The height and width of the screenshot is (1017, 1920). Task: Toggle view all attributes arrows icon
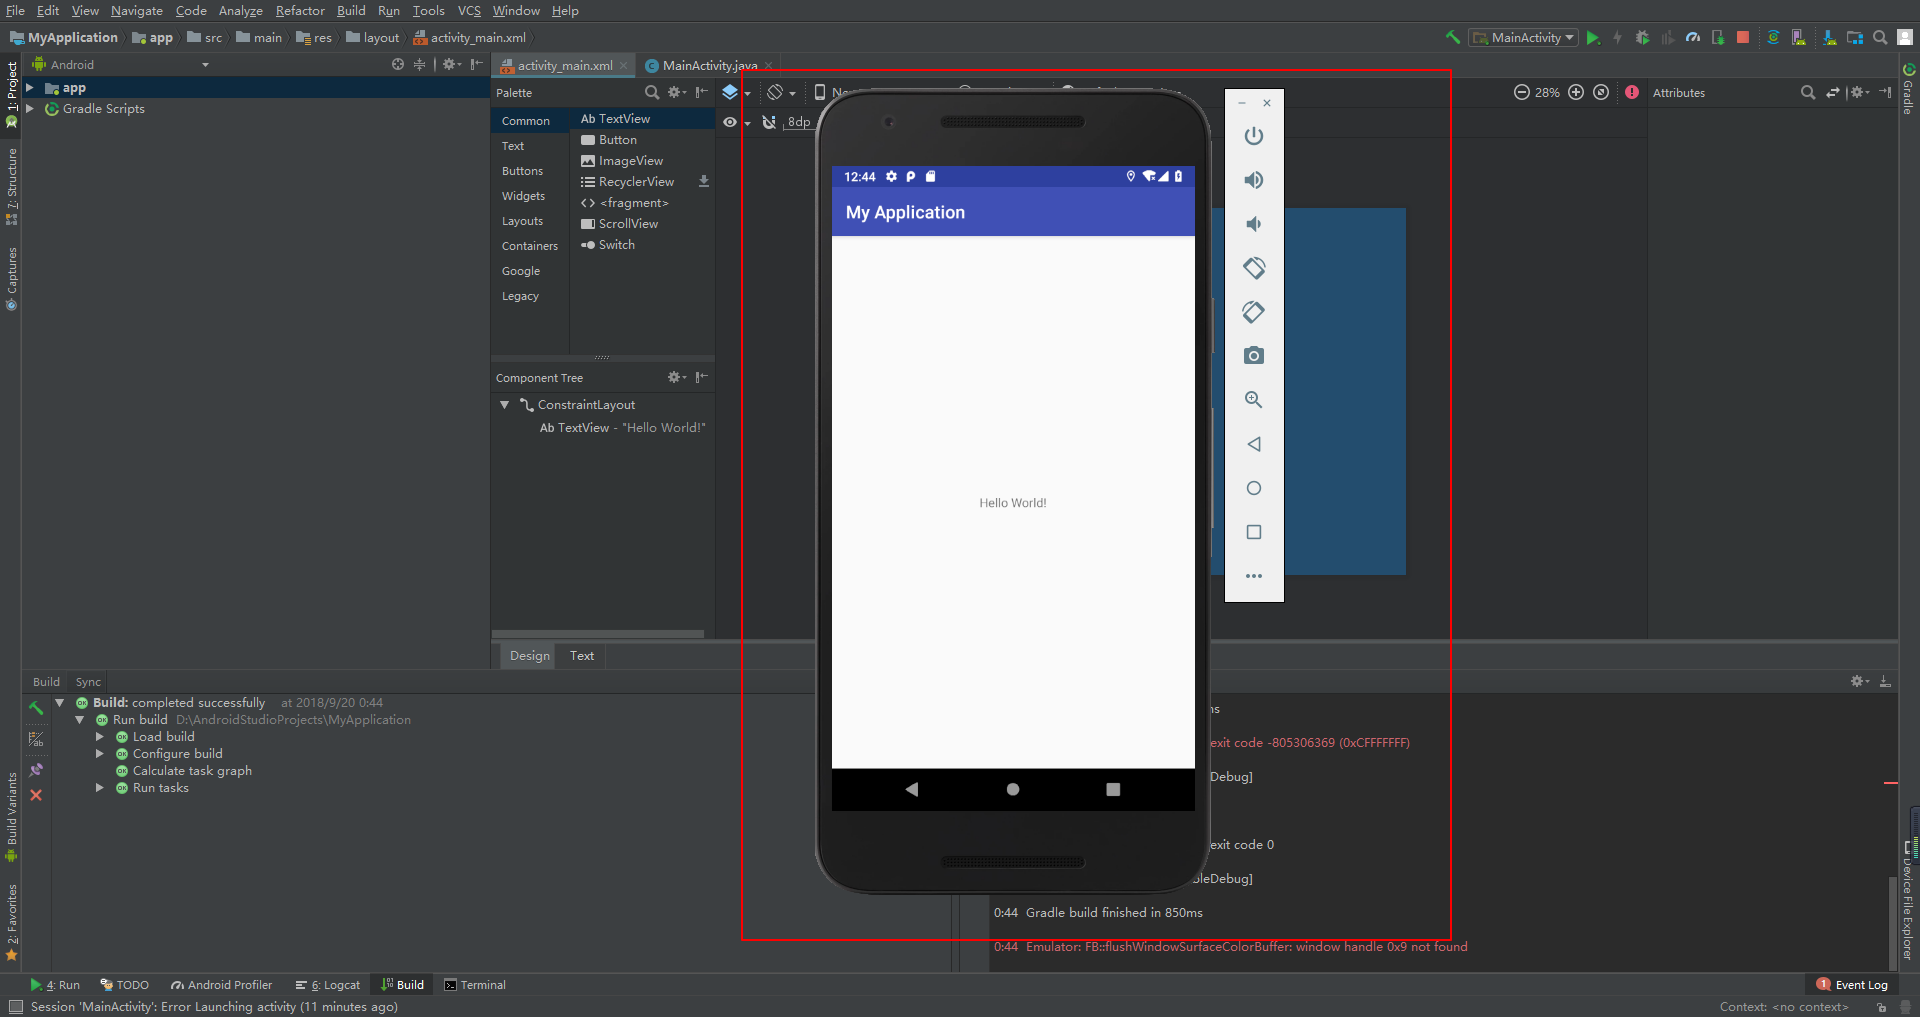1833,92
